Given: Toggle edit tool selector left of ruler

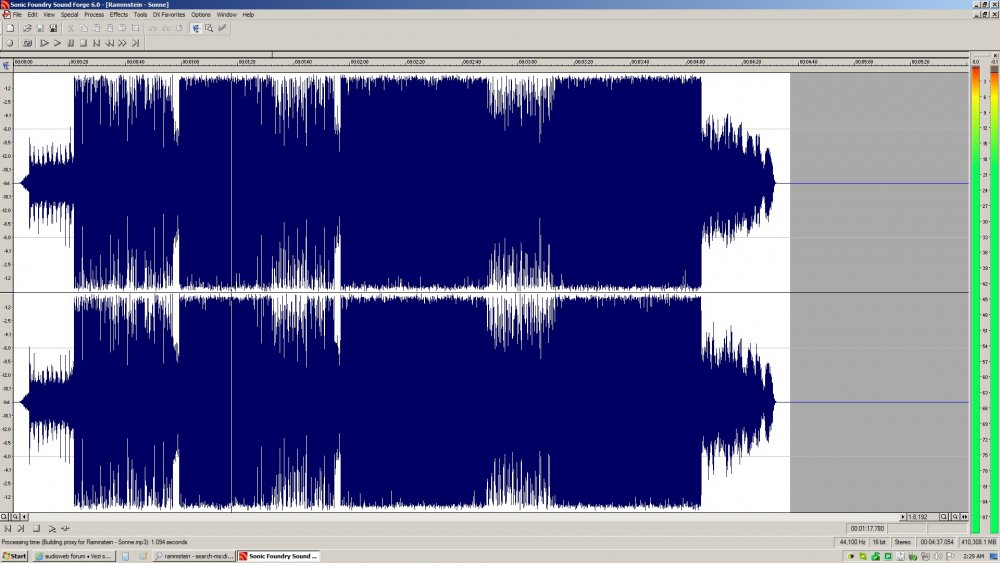Looking at the screenshot, I should coord(6,65).
